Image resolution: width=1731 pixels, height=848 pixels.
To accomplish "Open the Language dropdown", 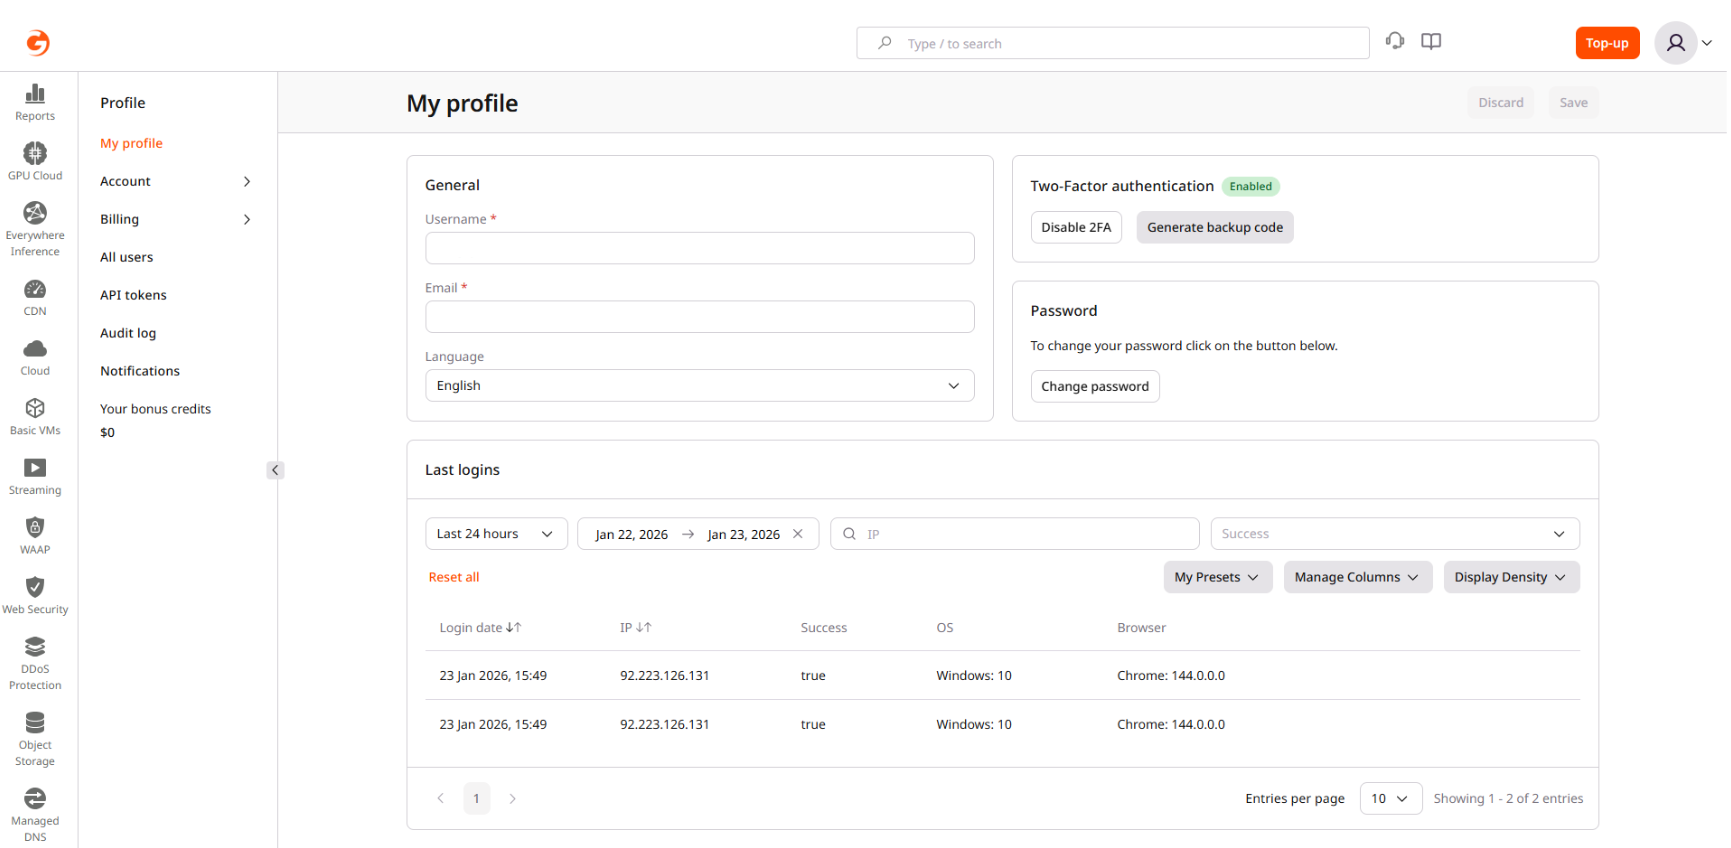I will pyautogui.click(x=700, y=386).
